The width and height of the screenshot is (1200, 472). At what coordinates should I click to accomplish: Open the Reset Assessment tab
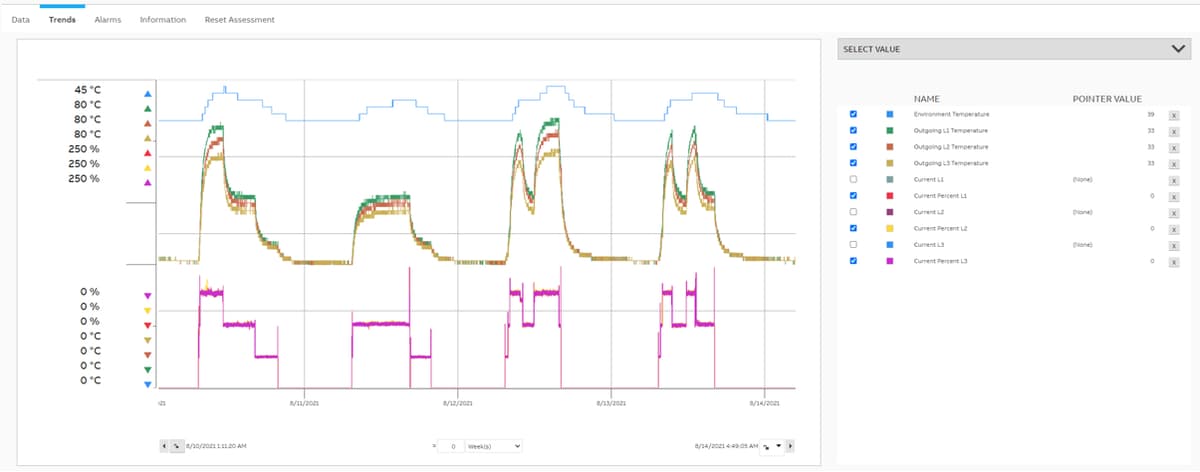(239, 20)
